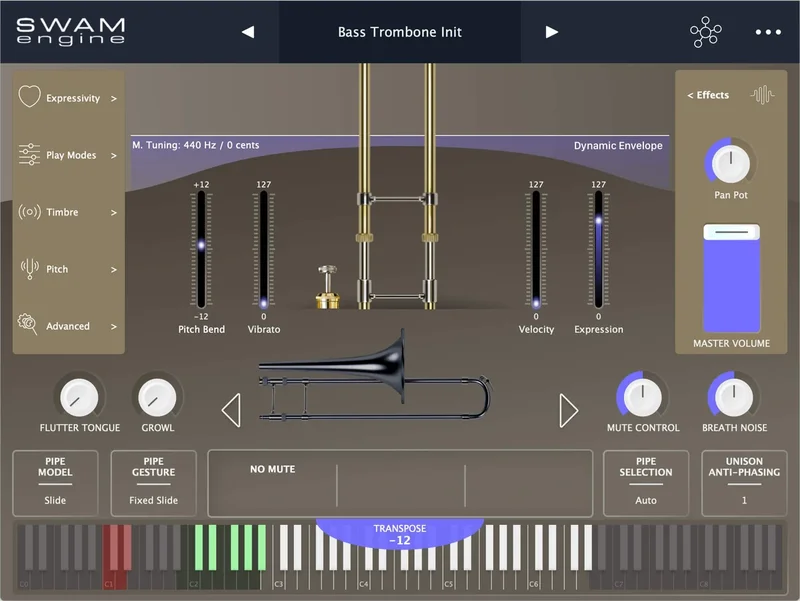This screenshot has width=800, height=601.
Task: Select the Timbre menu label
Action: pyautogui.click(x=62, y=212)
